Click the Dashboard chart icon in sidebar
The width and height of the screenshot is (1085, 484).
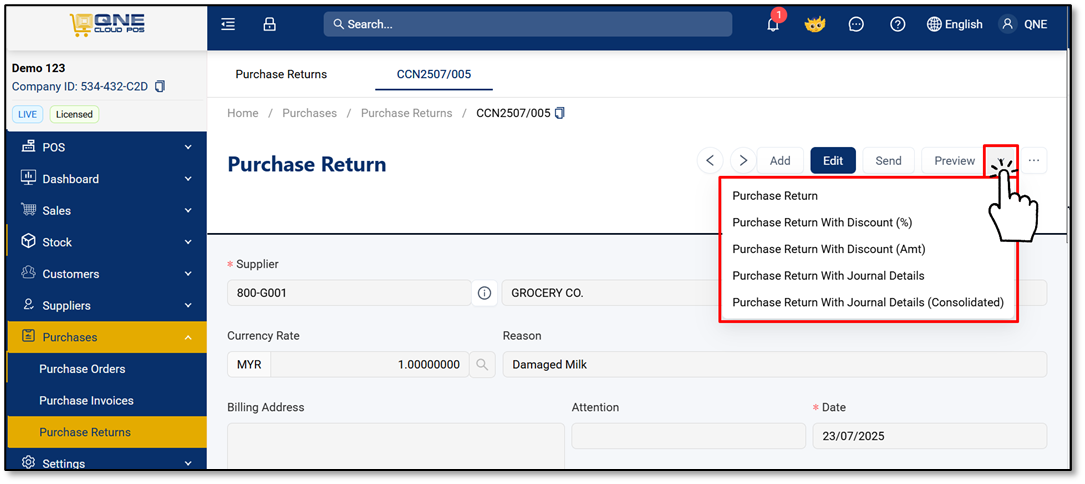click(x=28, y=178)
